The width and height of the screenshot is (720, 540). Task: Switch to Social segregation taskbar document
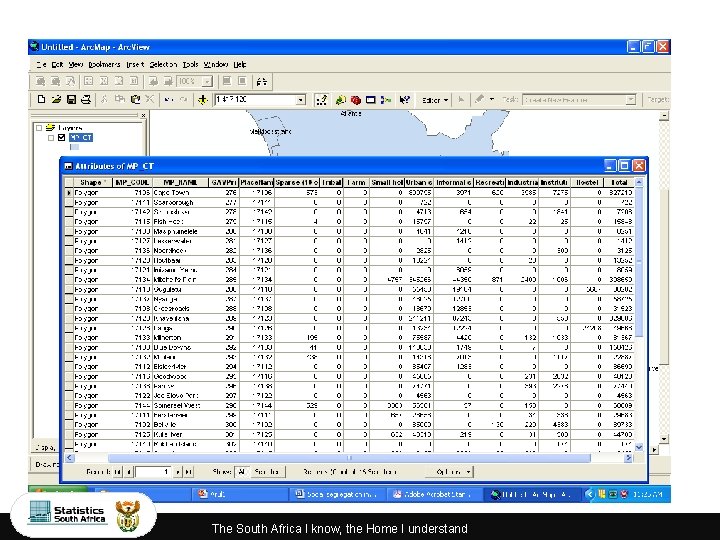337,494
